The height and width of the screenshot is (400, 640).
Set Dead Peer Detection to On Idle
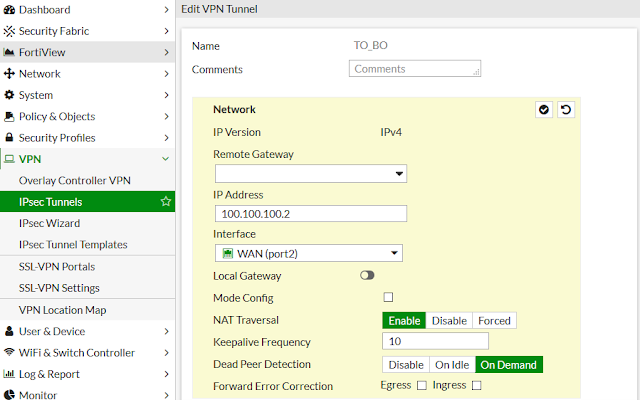[x=452, y=364]
